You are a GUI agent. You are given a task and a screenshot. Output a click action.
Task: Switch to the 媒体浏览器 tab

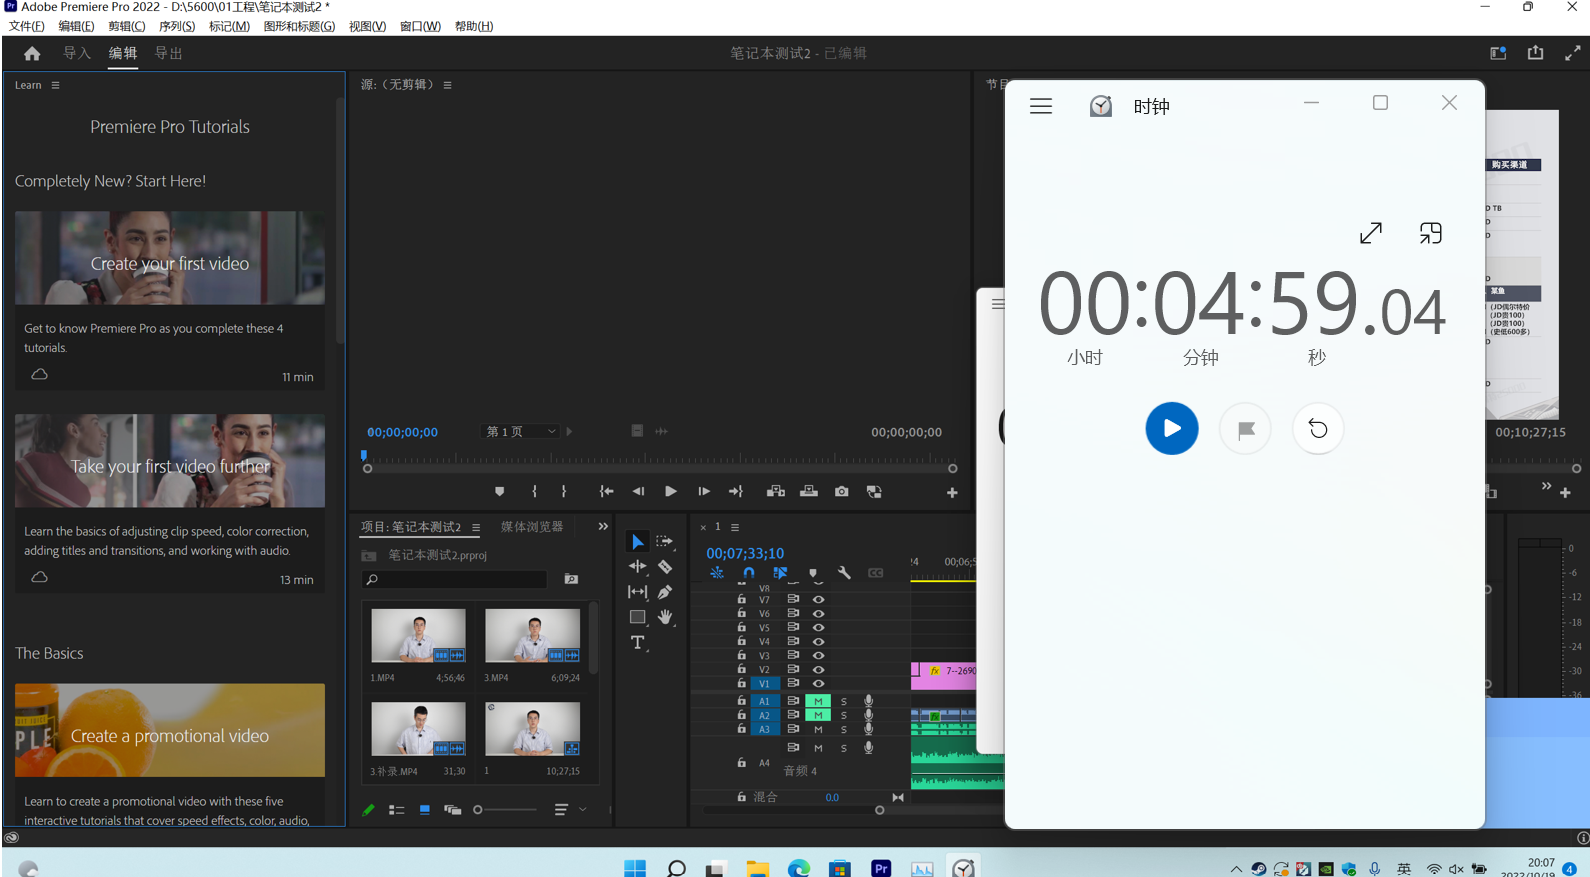click(x=532, y=527)
